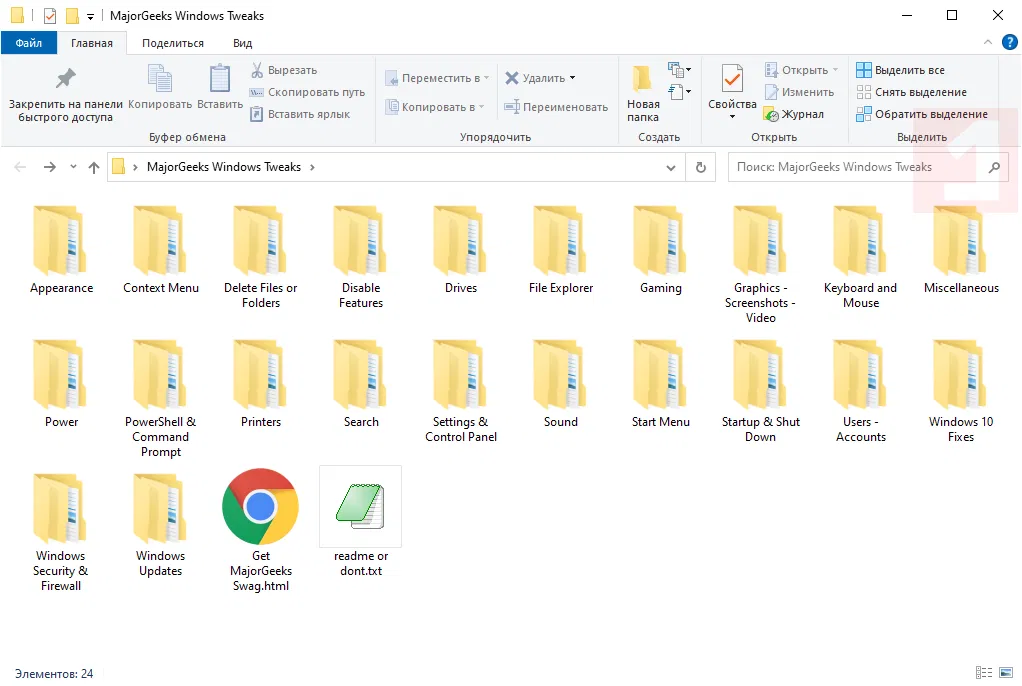1022x686 pixels.
Task: Open new item dropdown in Создать group
Action: [679, 69]
